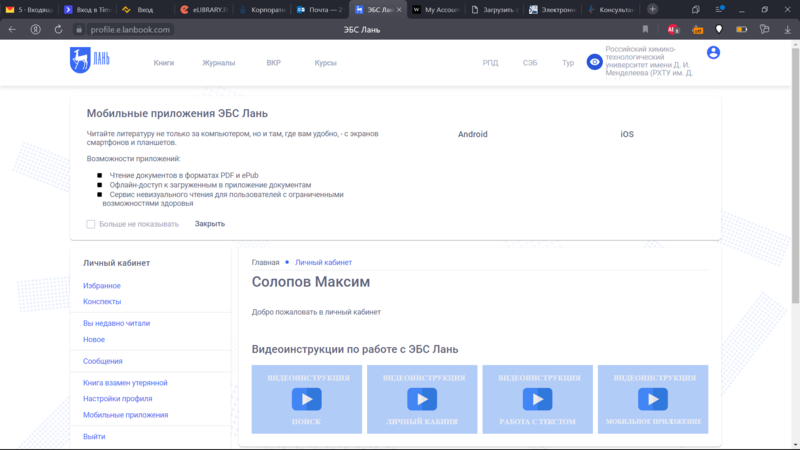
Task: Click the location pin extension icon
Action: (x=719, y=30)
